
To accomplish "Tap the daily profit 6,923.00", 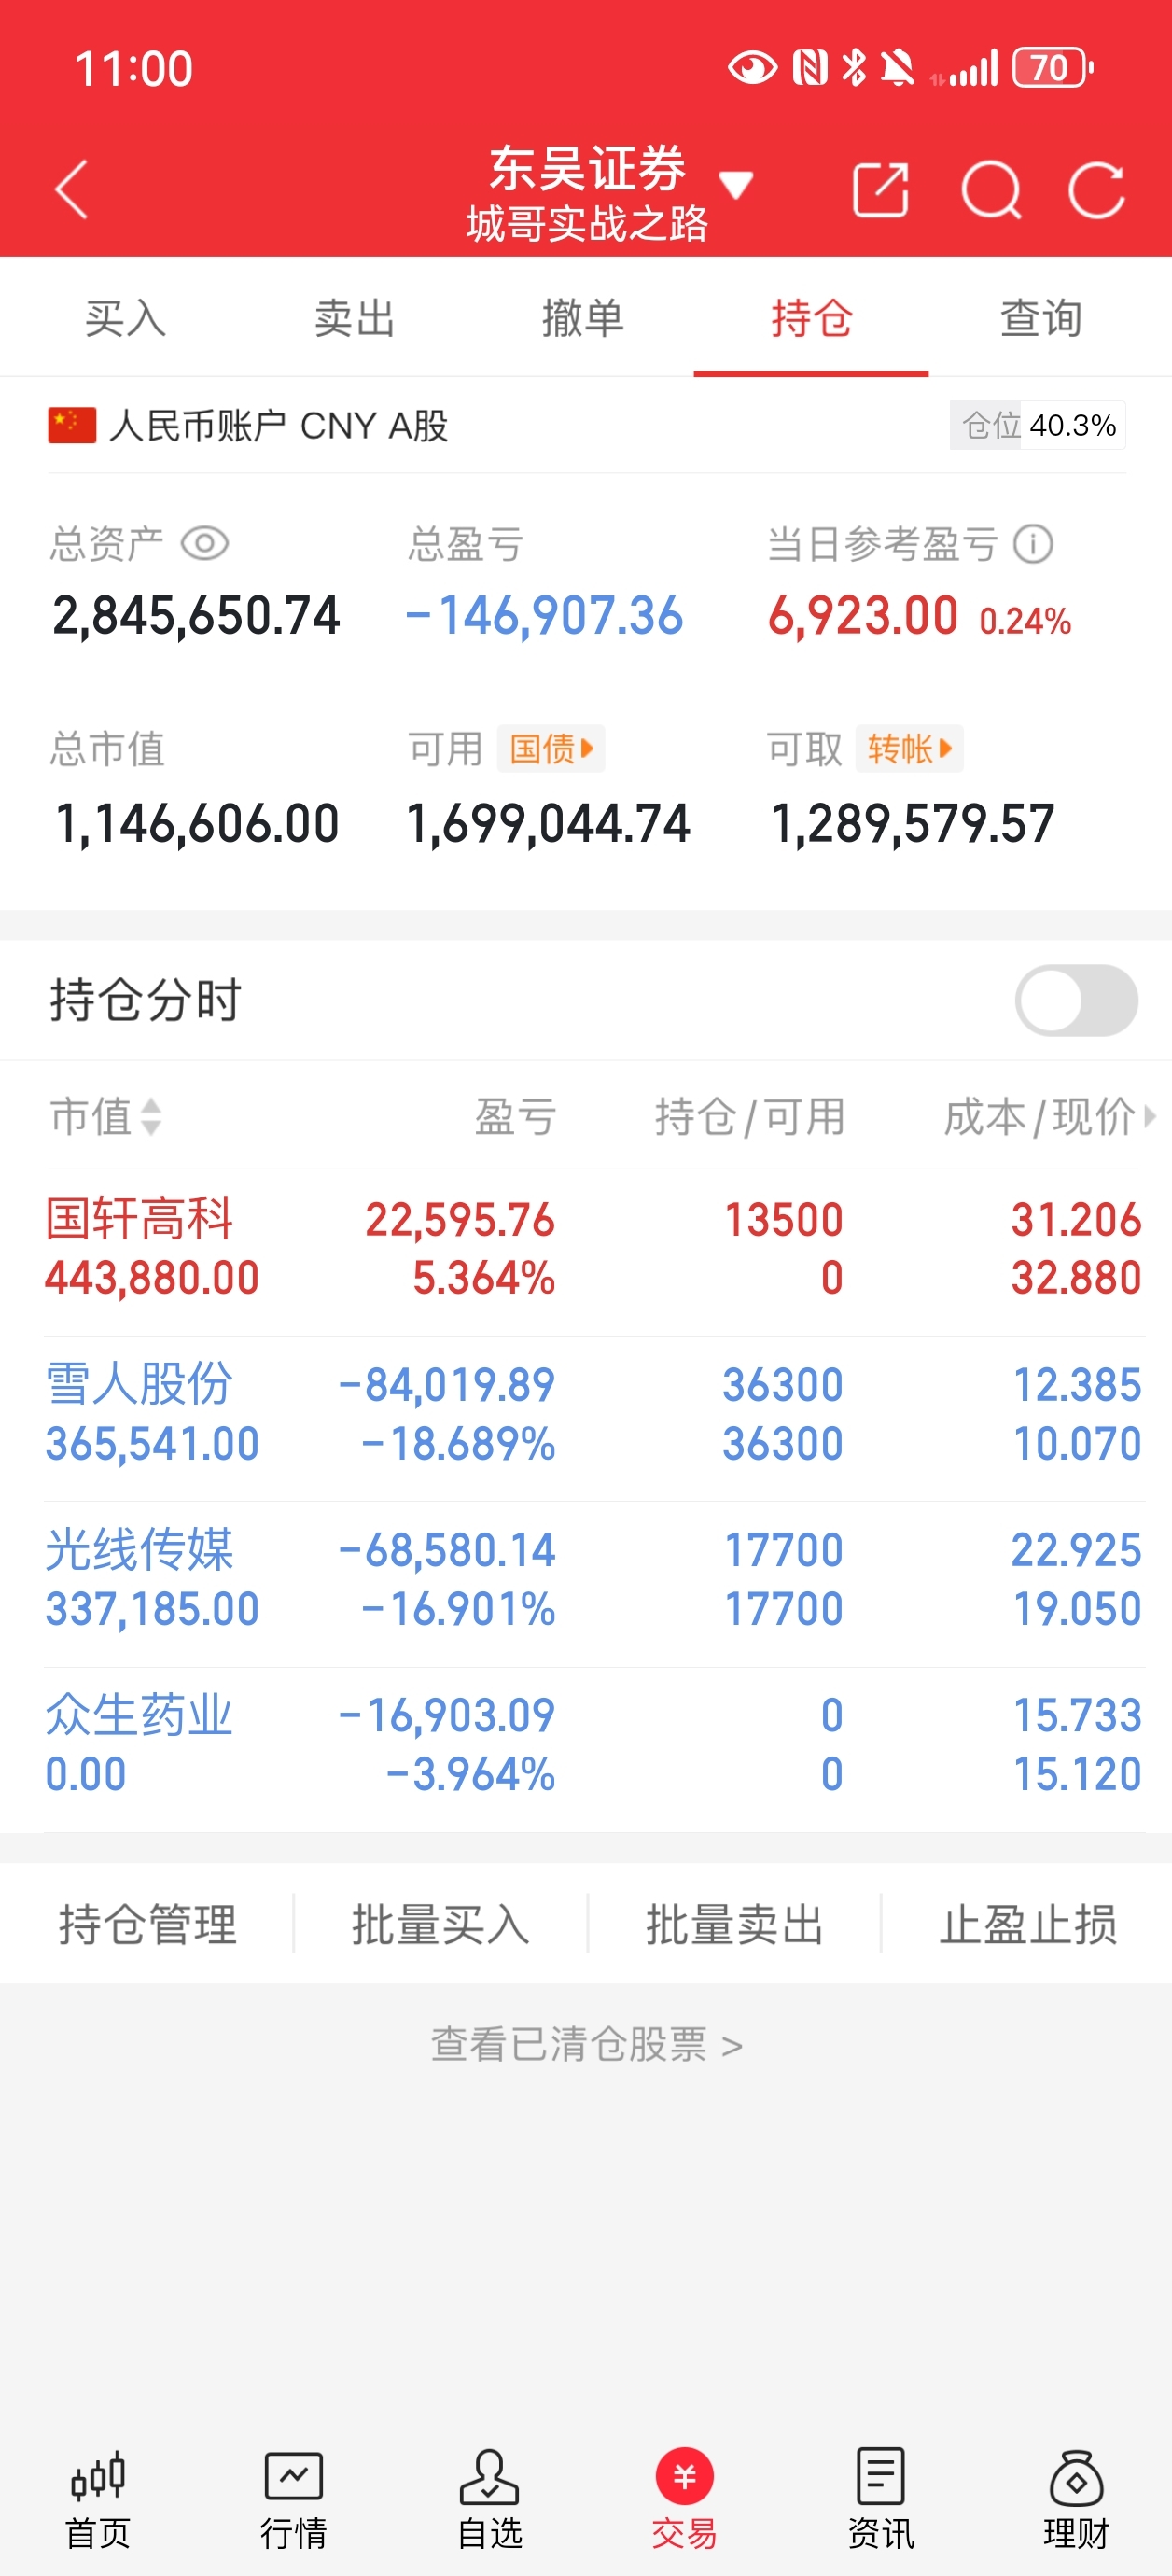I will [x=862, y=615].
